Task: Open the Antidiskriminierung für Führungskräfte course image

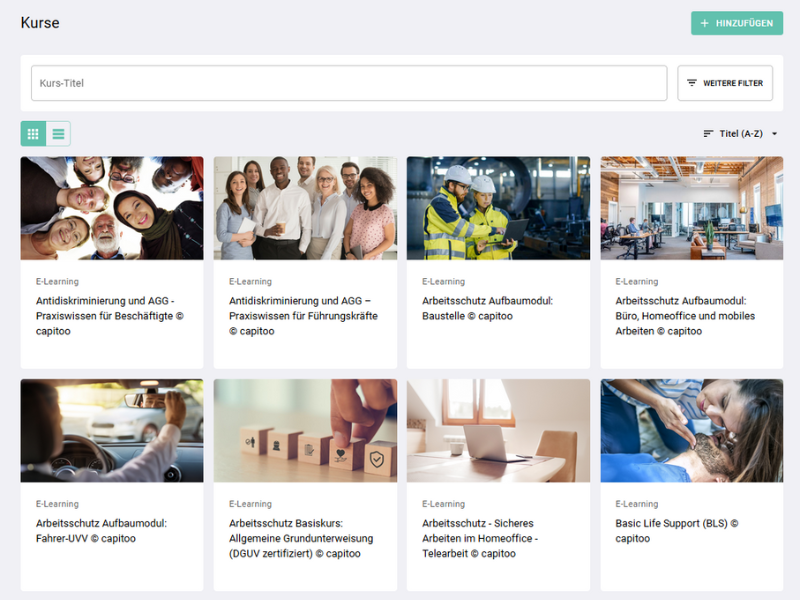Action: [x=305, y=208]
